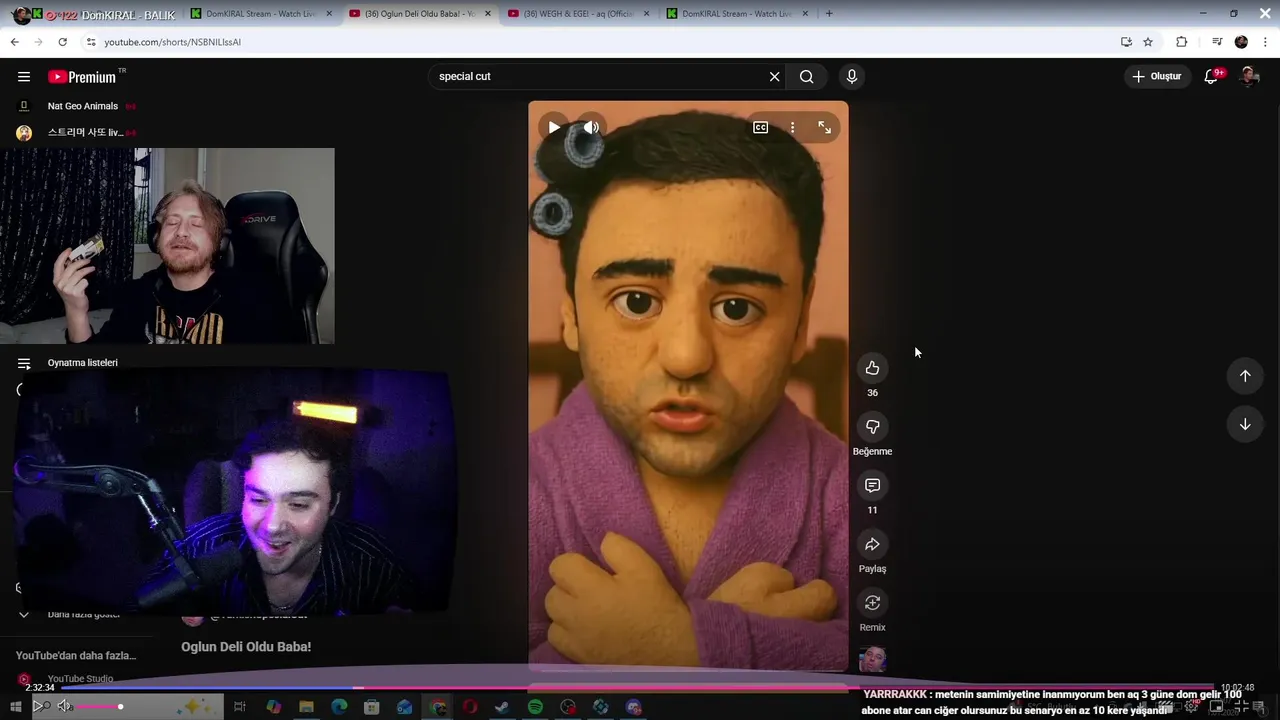Mute the stream player volume
Viewport: 1280px width, 720px height.
(64, 706)
